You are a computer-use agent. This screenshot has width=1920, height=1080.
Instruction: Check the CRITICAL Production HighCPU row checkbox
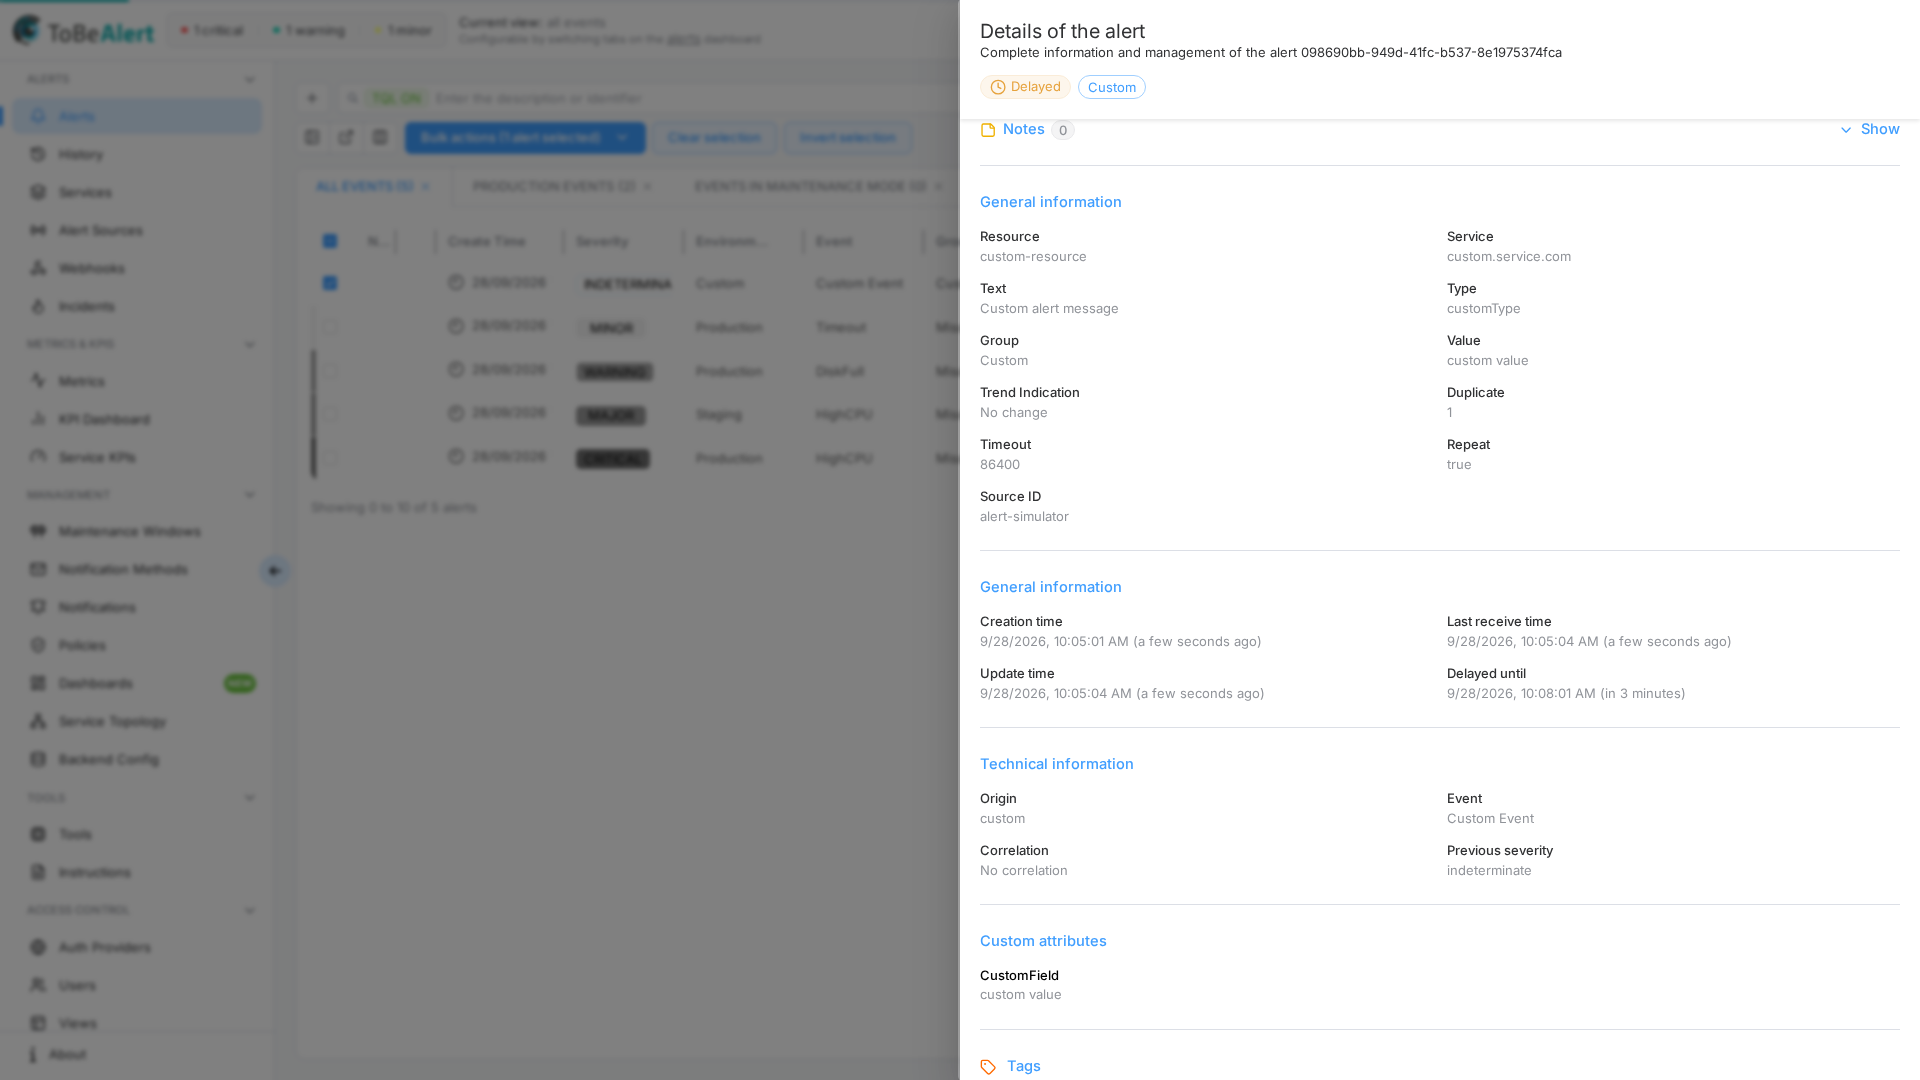[330, 458]
